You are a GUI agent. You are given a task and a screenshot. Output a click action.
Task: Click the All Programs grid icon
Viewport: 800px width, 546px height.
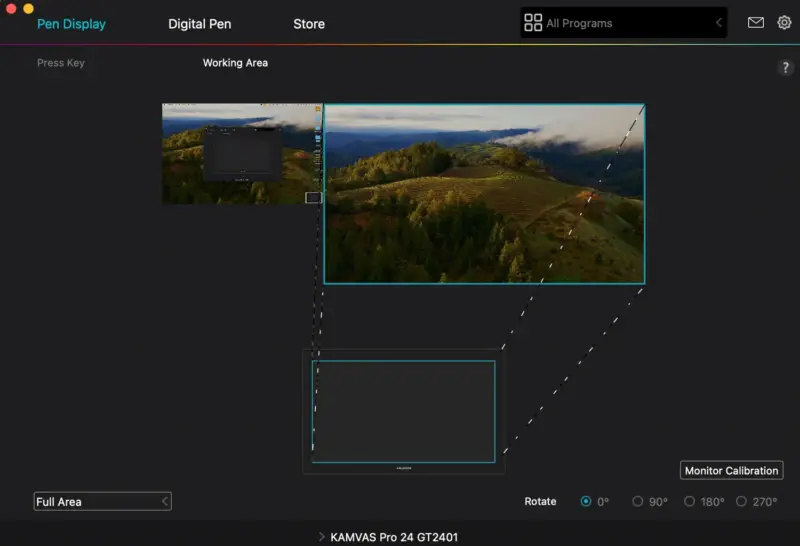point(533,22)
